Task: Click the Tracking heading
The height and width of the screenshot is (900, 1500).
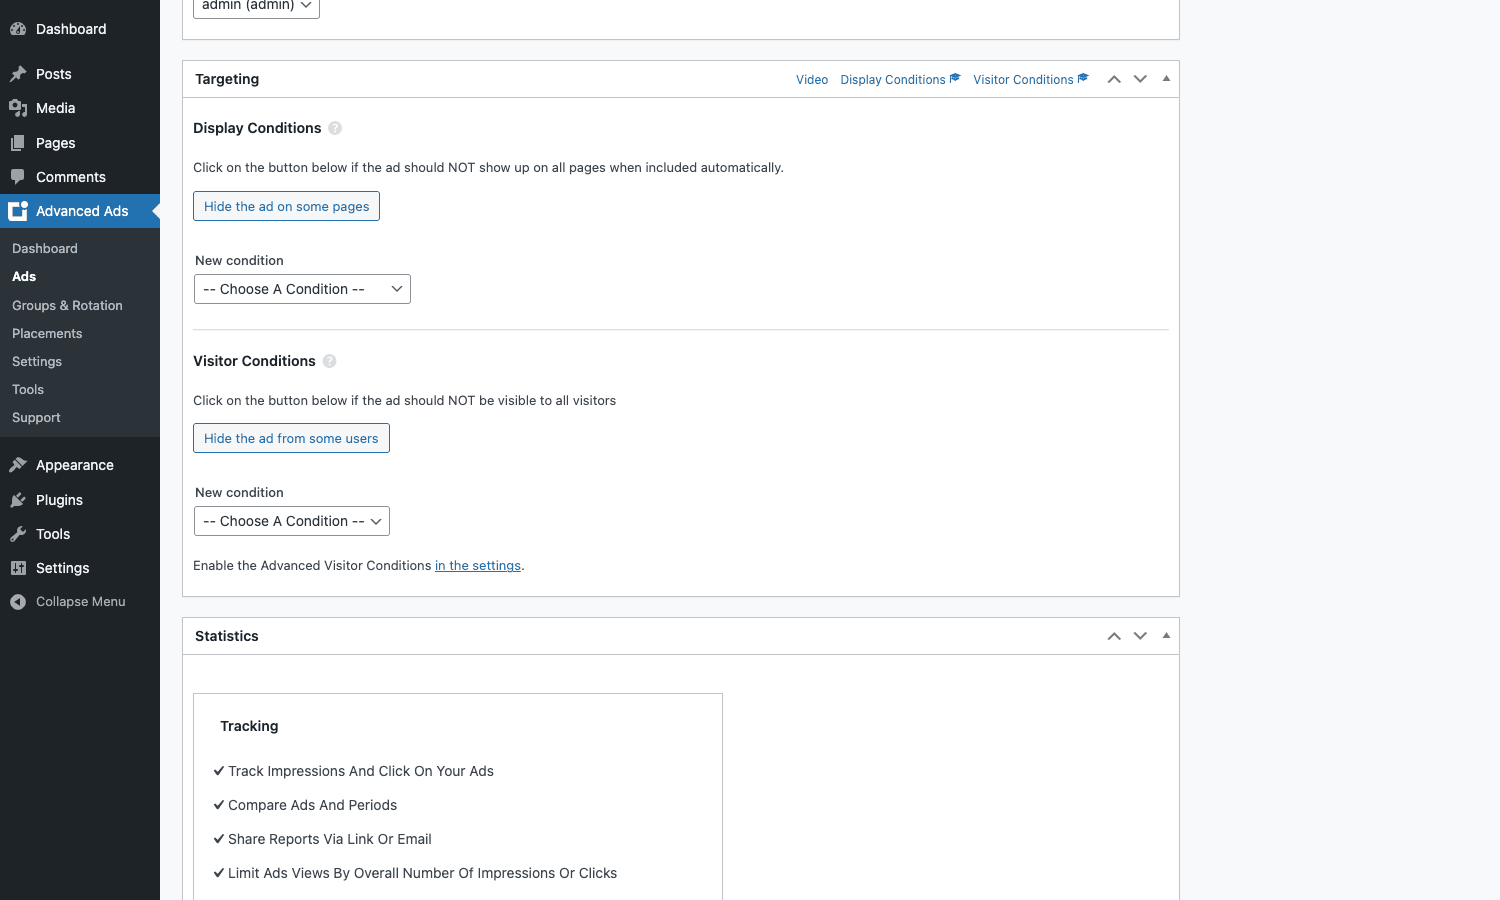Action: tap(249, 726)
